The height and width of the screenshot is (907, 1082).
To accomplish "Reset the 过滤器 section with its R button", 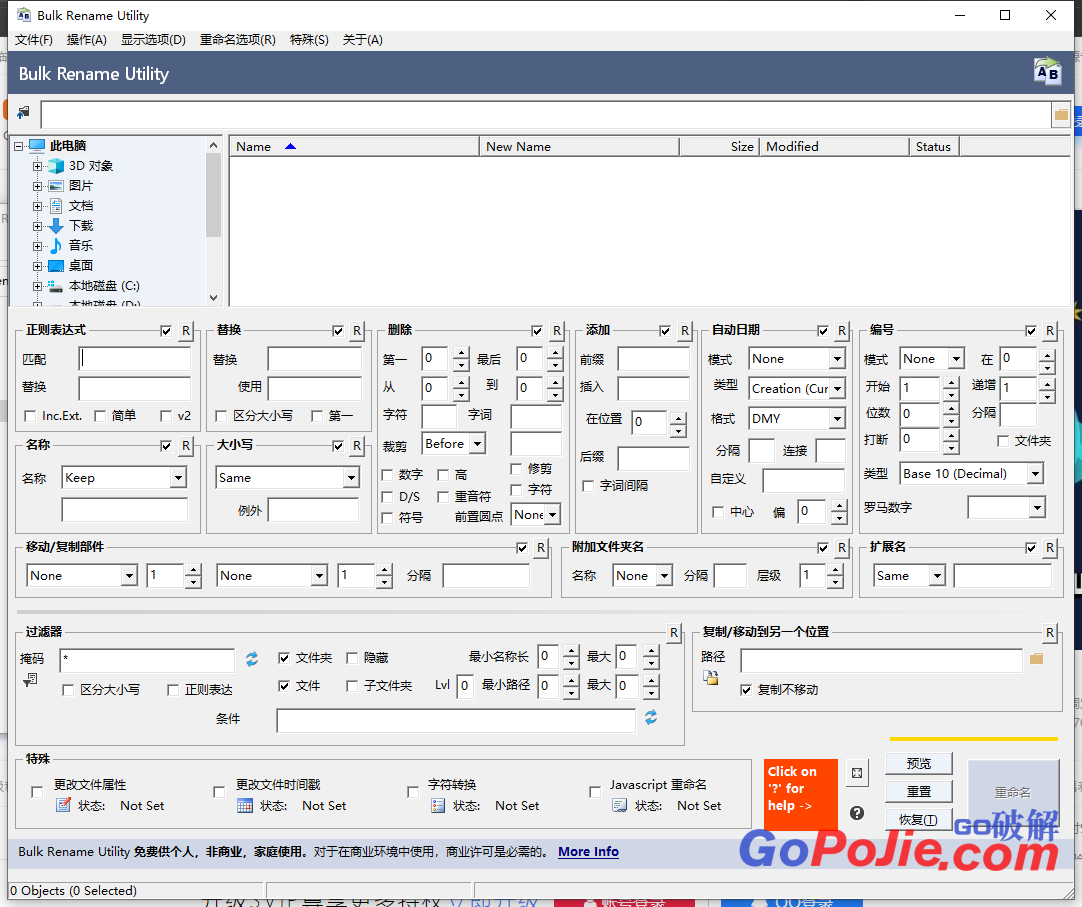I will point(673,632).
